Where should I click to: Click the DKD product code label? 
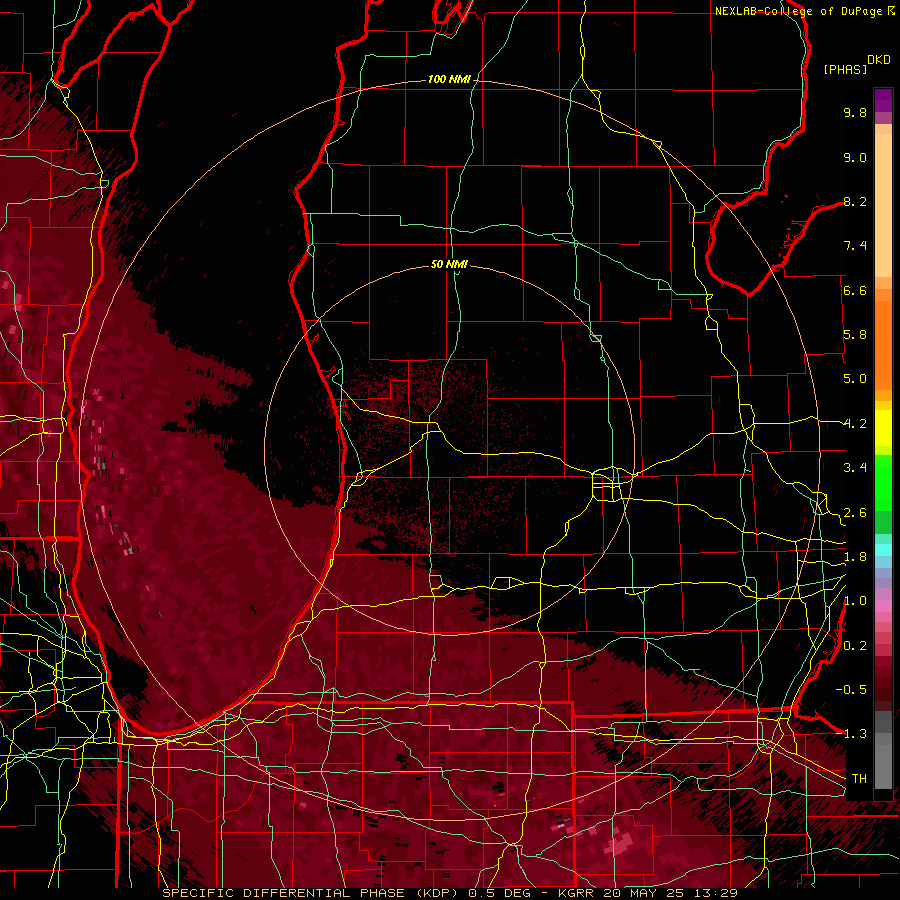[879, 60]
